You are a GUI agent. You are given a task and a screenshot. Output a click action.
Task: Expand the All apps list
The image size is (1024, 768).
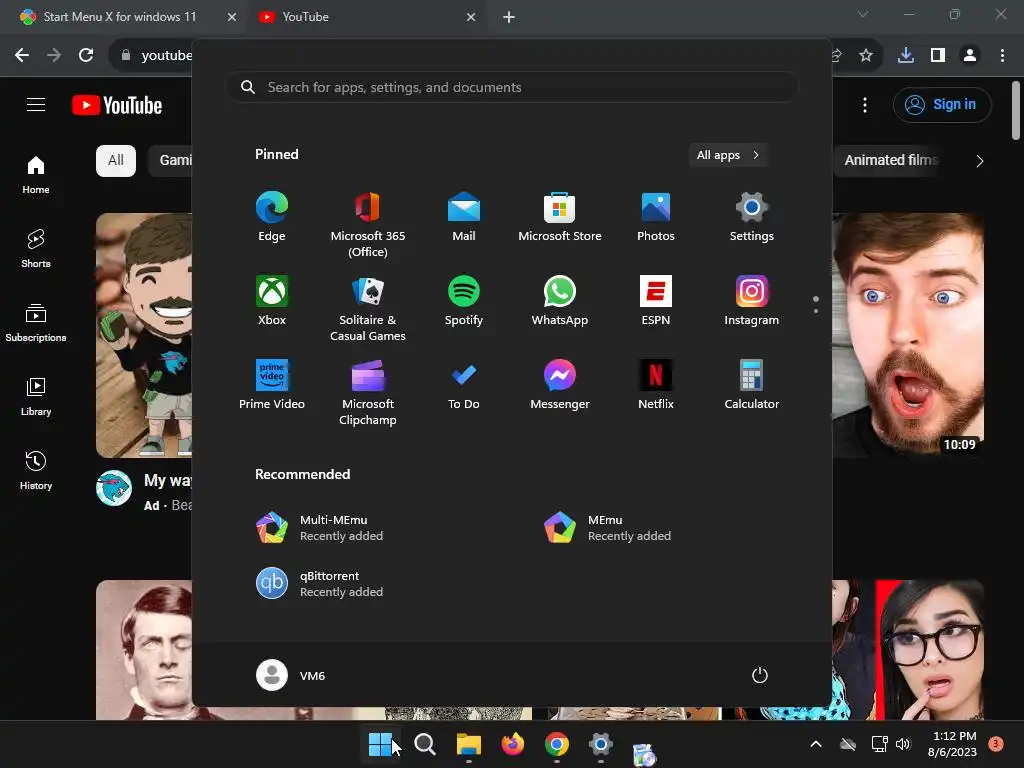(728, 155)
